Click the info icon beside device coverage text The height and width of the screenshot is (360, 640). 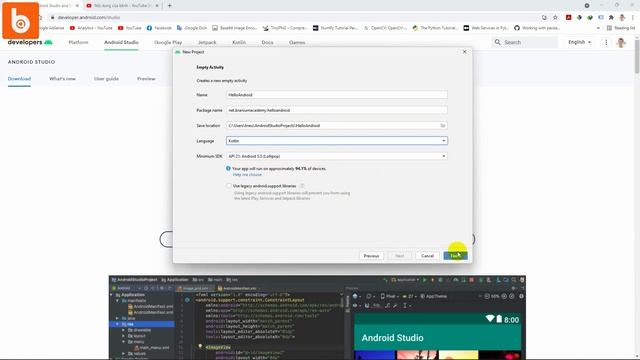click(228, 168)
